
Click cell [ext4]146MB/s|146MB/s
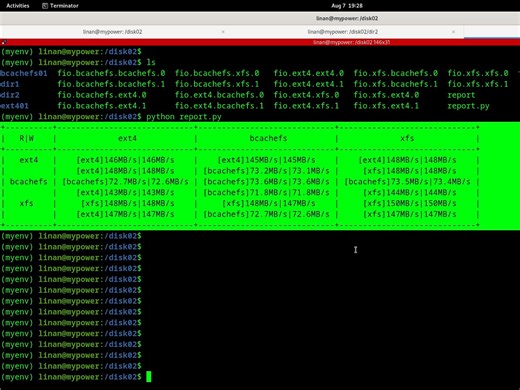pyautogui.click(x=125, y=160)
